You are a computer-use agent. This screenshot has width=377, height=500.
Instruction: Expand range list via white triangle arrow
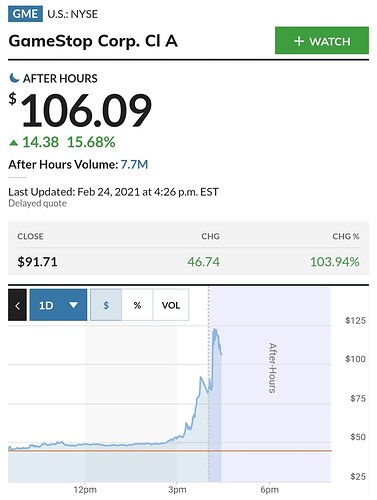coord(73,305)
